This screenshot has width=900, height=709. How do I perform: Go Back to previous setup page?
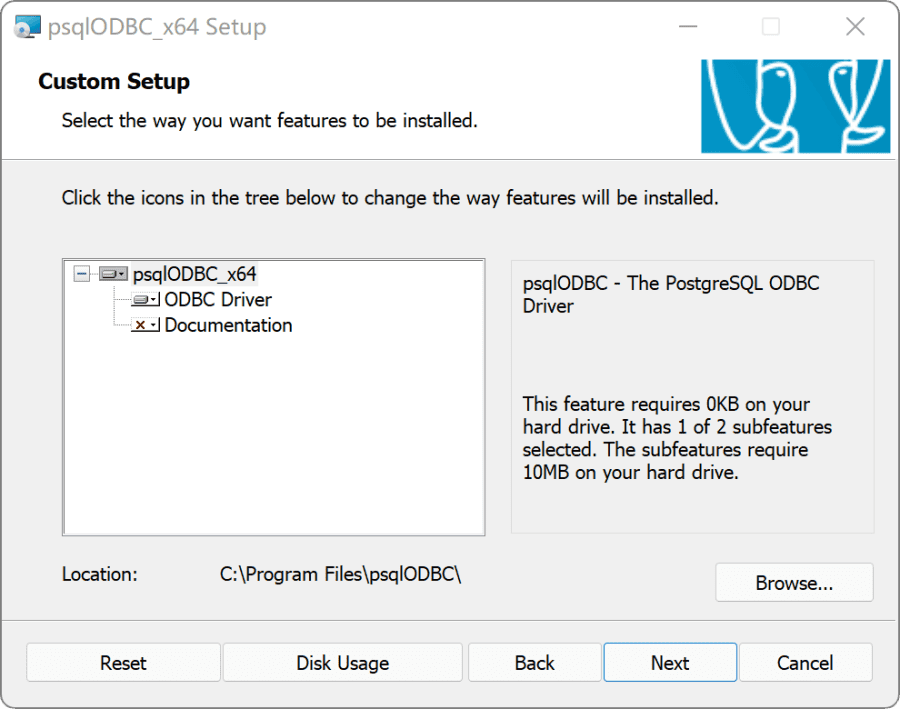[534, 662]
